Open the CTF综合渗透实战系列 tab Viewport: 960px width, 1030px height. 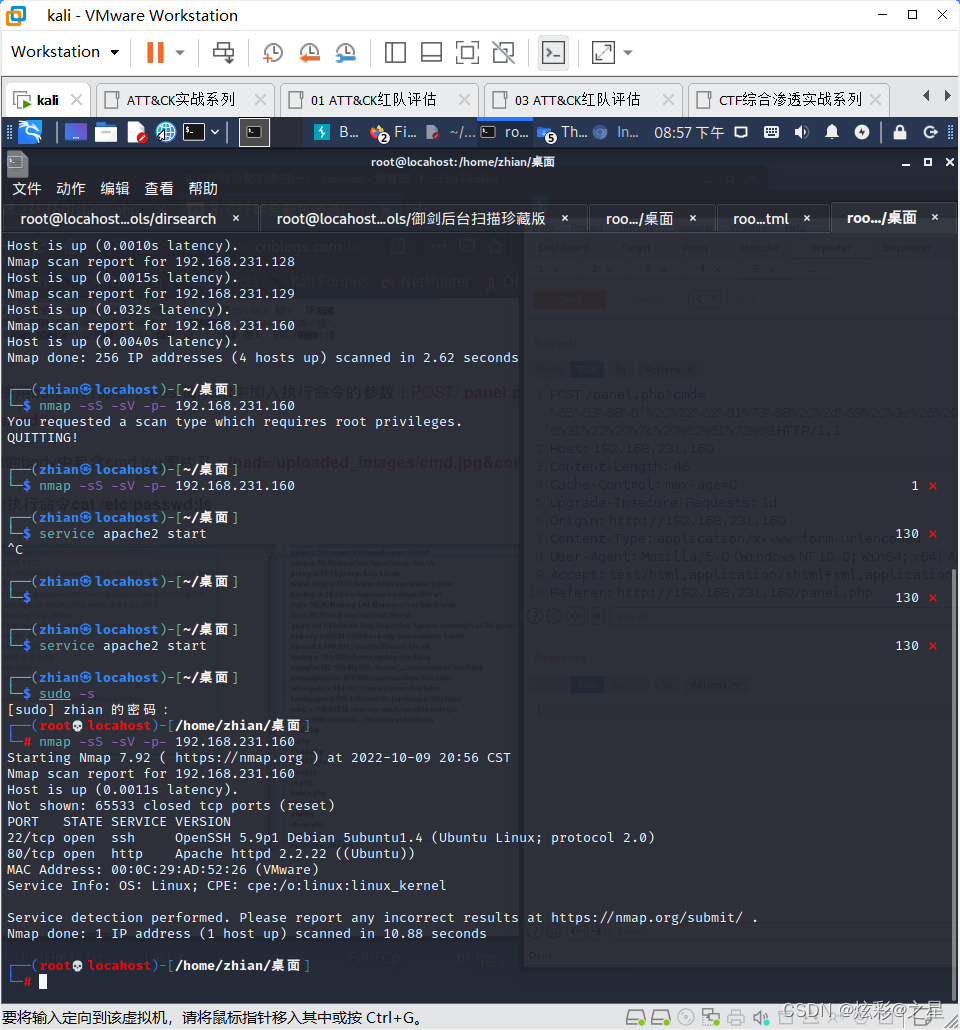click(789, 100)
